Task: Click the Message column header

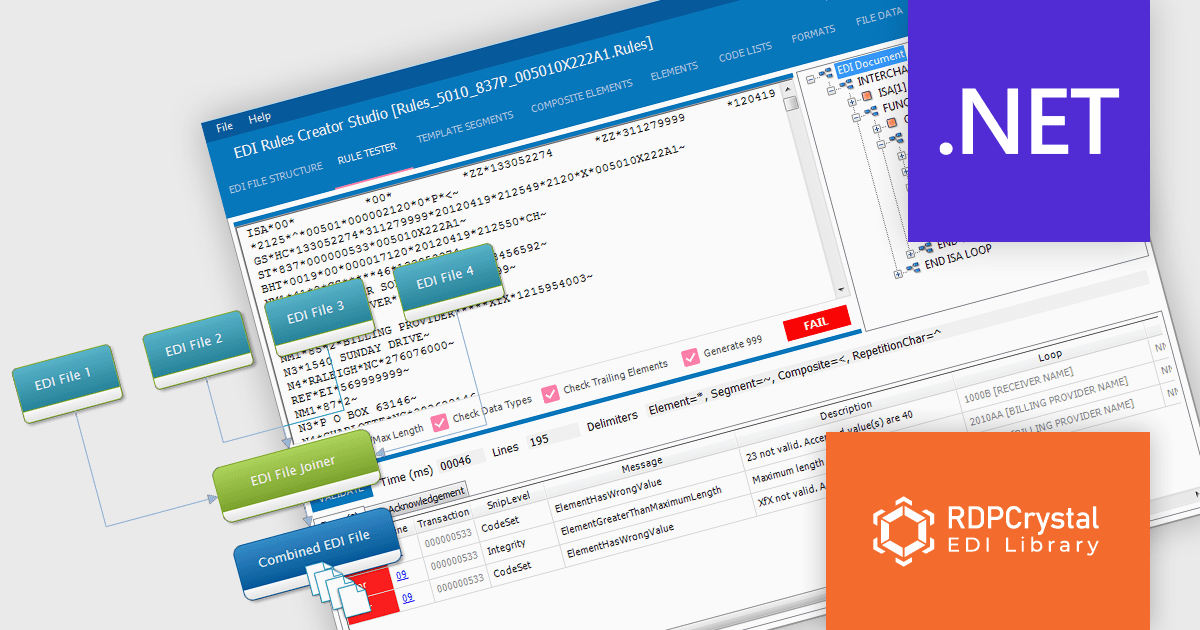Action: click(x=642, y=465)
